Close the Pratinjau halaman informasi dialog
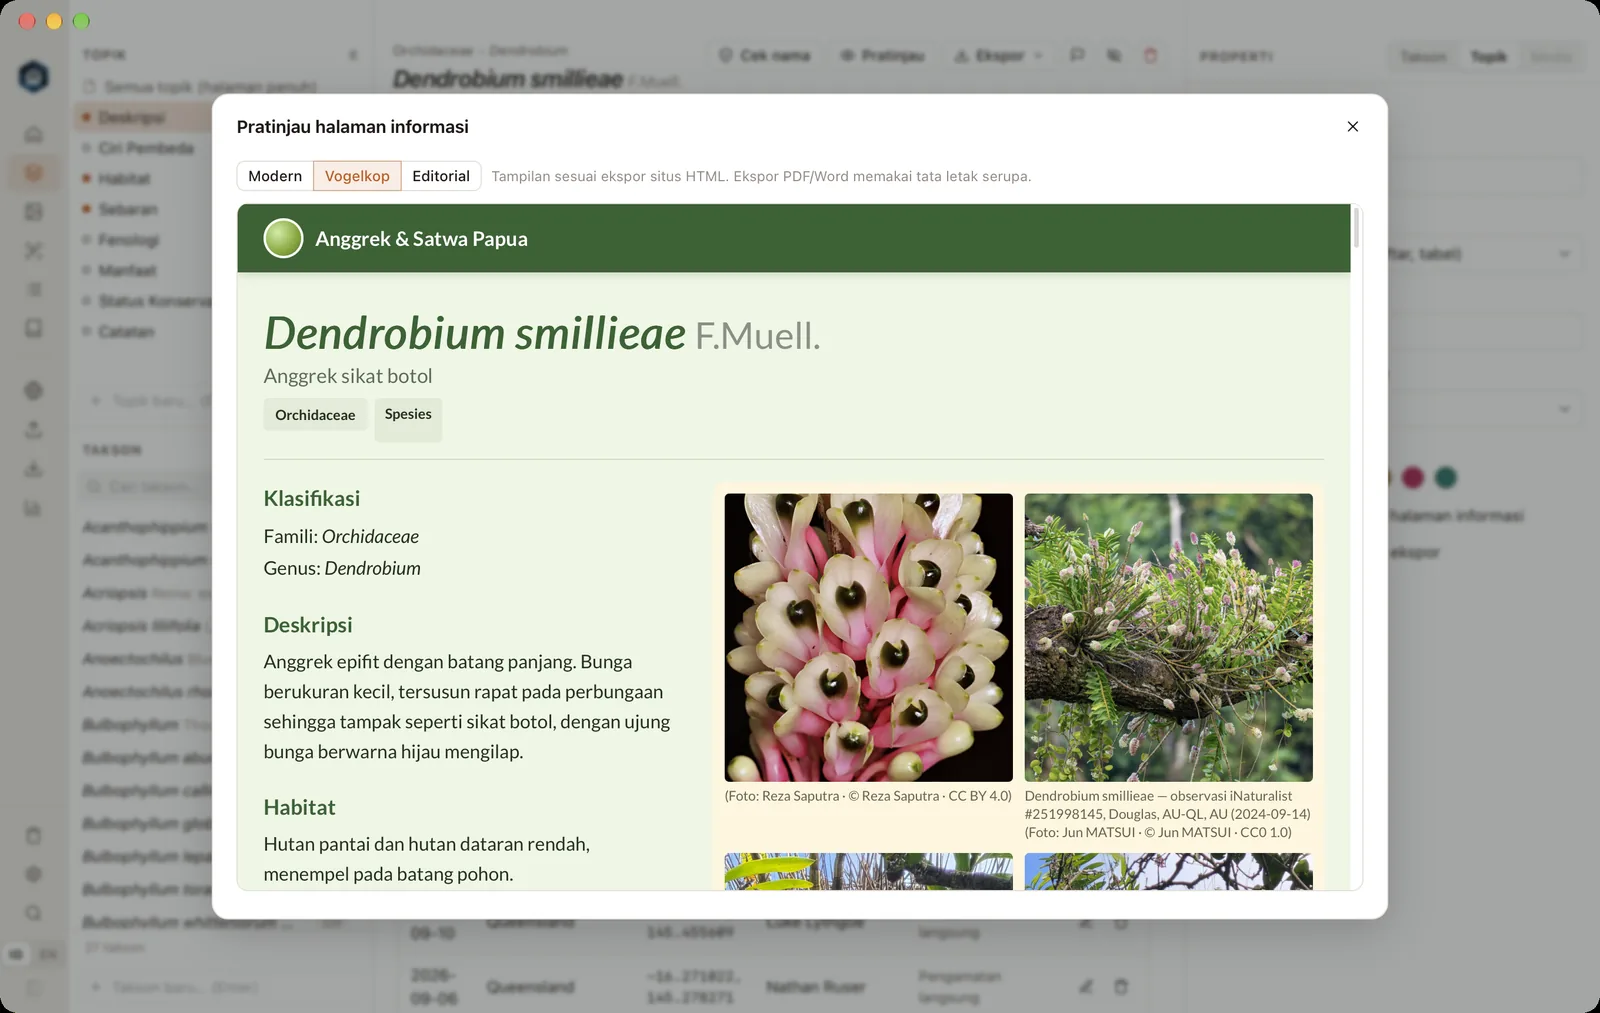1600x1013 pixels. (x=1352, y=127)
